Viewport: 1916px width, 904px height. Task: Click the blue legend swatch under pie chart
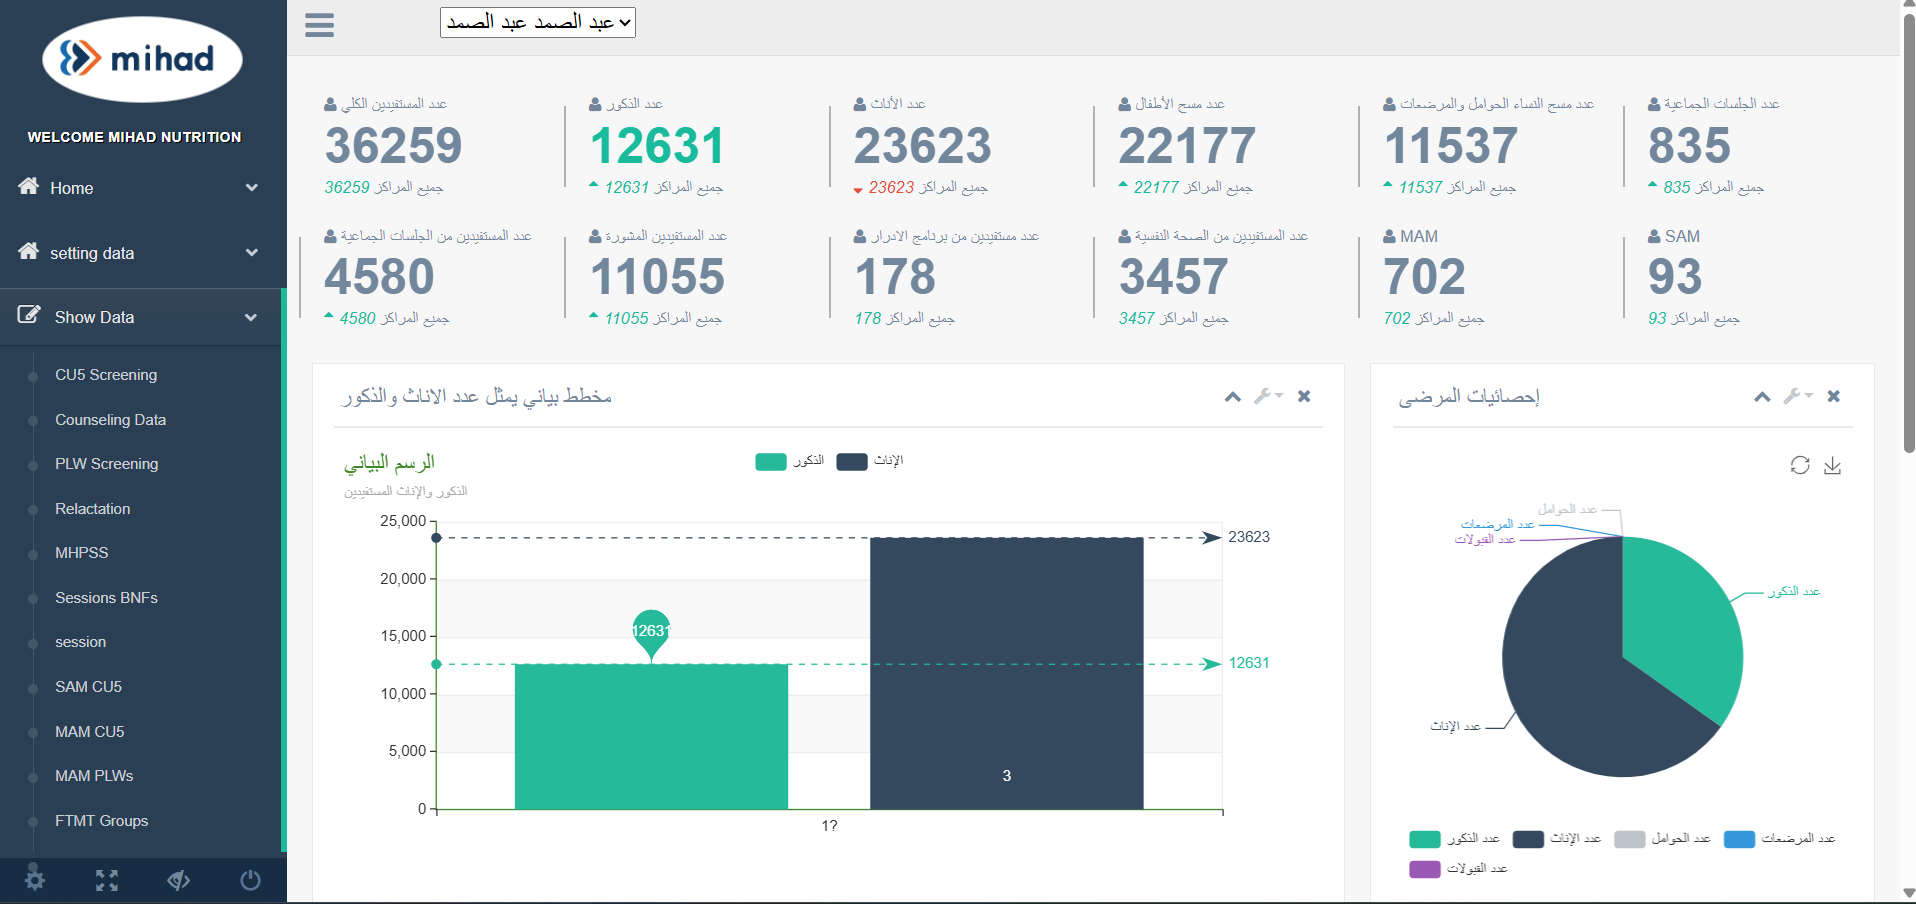click(1740, 839)
